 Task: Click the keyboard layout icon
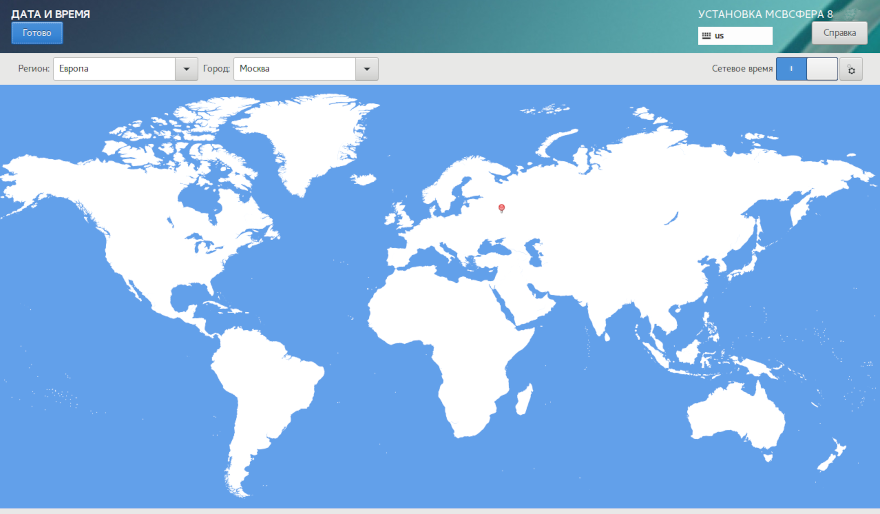tap(707, 36)
